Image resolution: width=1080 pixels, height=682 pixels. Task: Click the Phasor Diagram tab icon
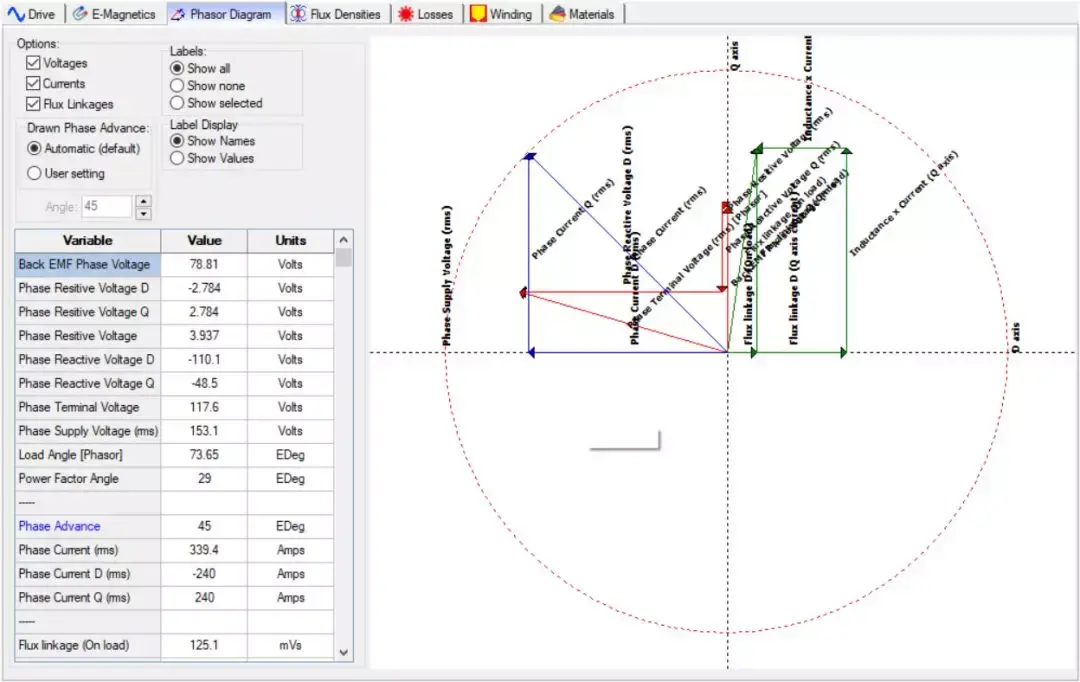178,14
